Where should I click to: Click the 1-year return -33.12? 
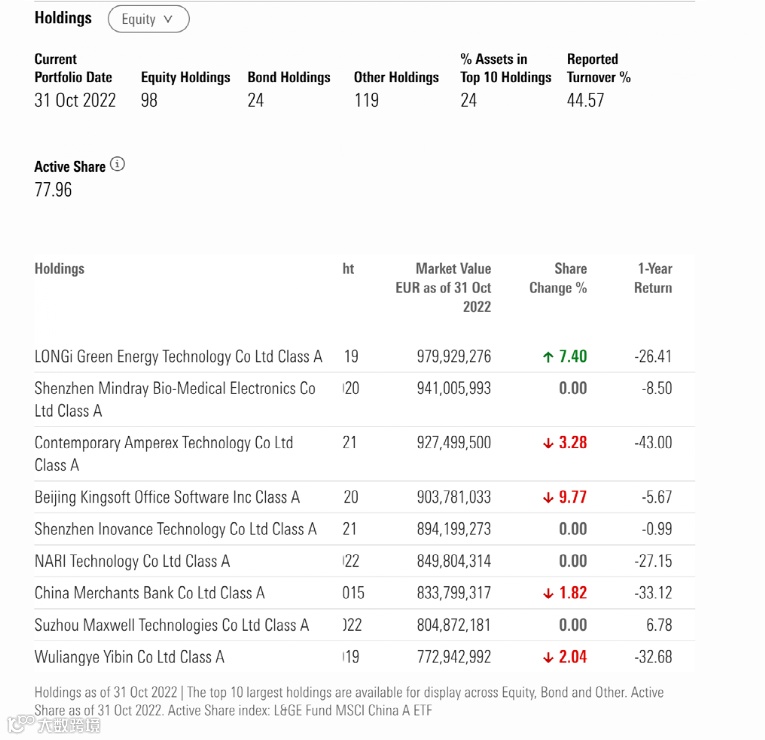click(x=653, y=593)
